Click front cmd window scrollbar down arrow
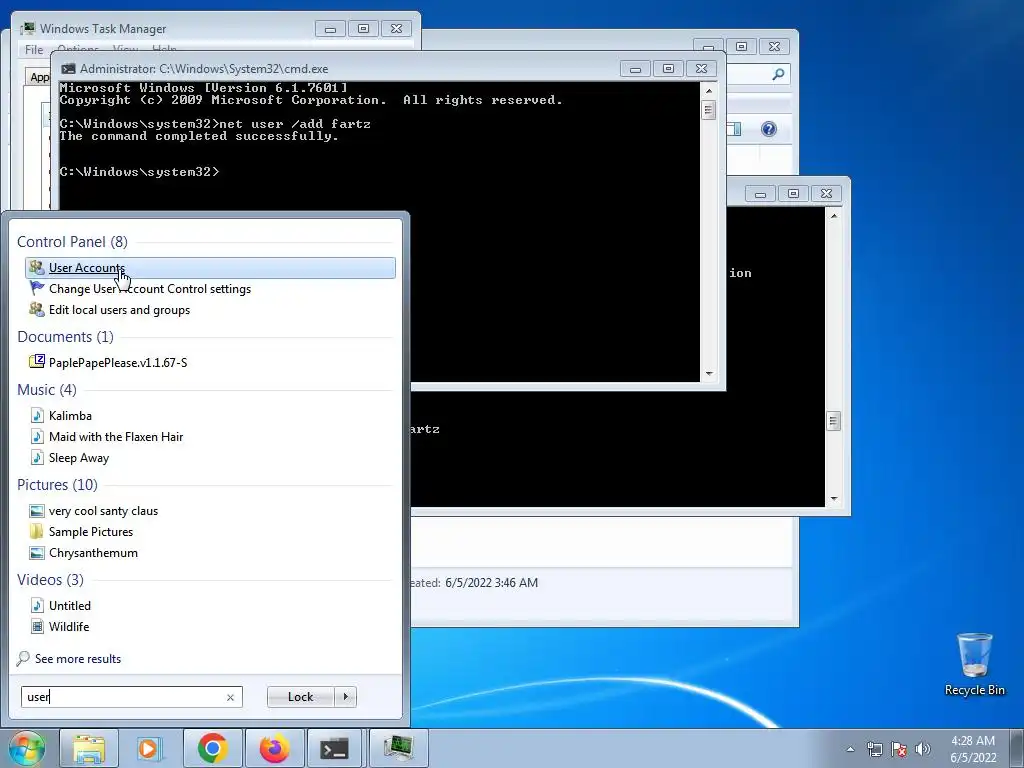Image resolution: width=1024 pixels, height=768 pixels. pos(709,374)
